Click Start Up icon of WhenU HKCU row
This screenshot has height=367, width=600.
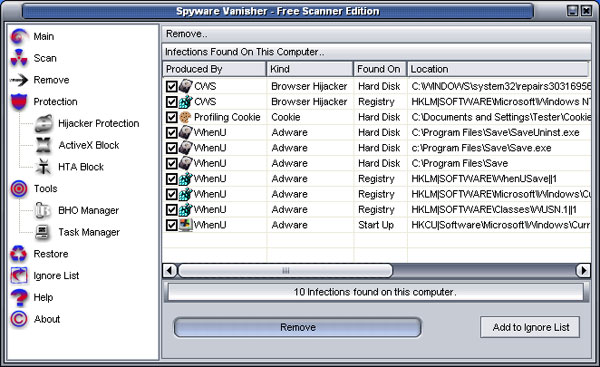[186, 225]
